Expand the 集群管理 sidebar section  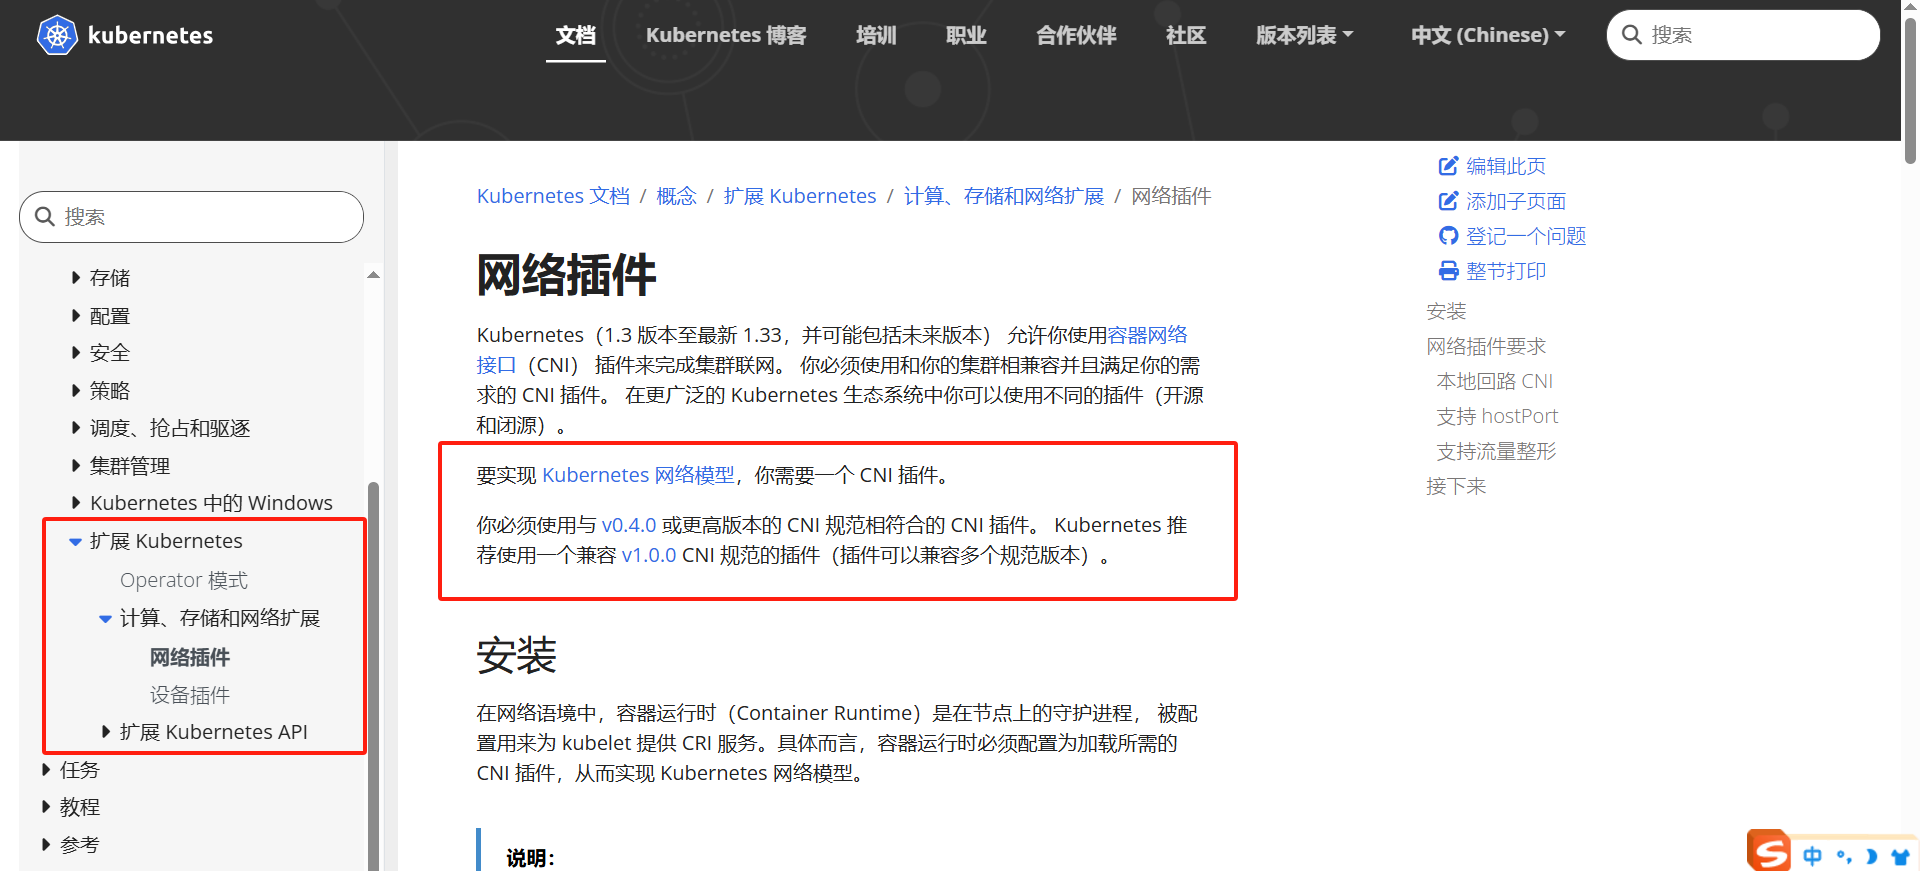(x=76, y=466)
